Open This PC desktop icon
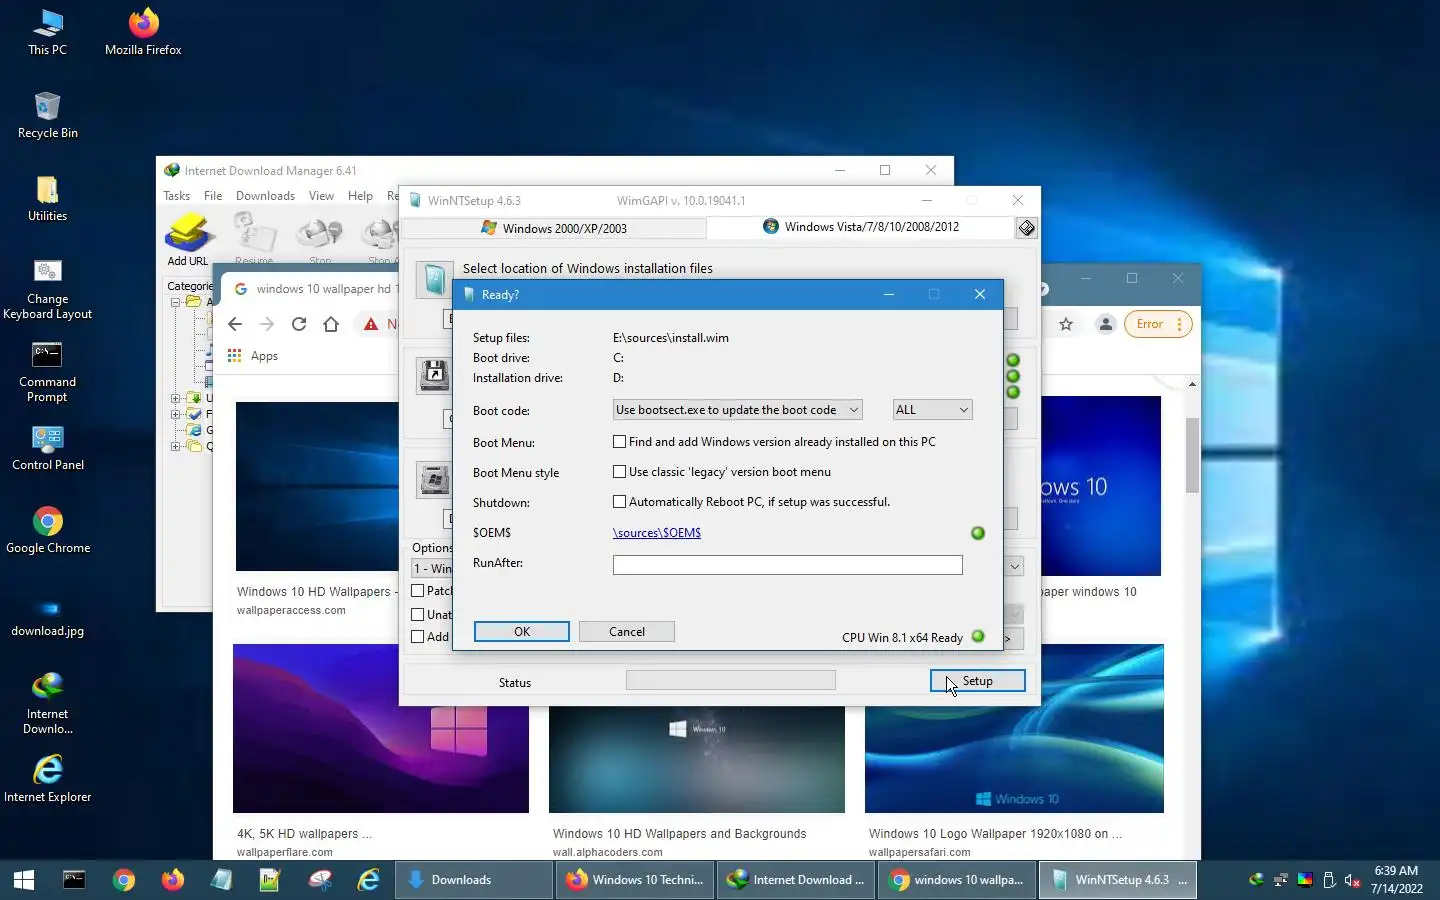Image resolution: width=1440 pixels, height=900 pixels. pyautogui.click(x=47, y=32)
